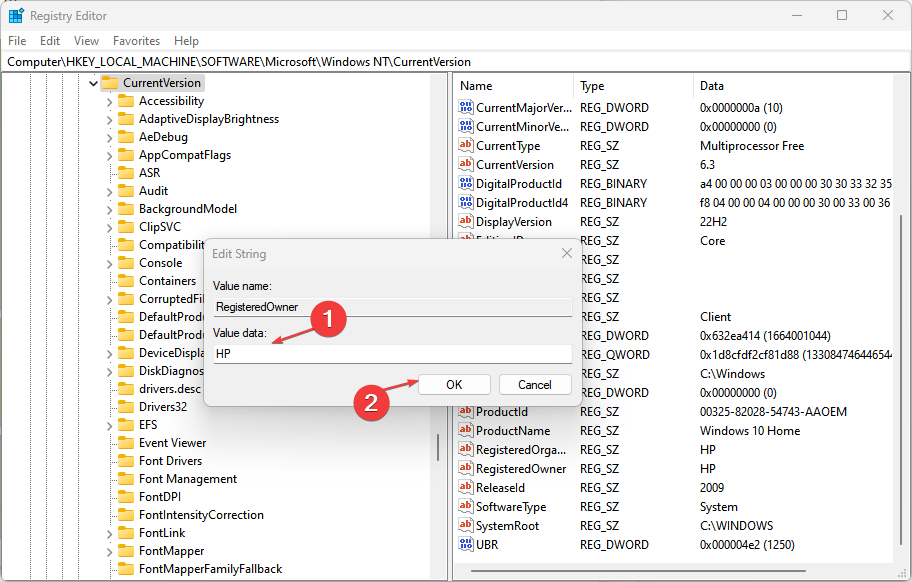
Task: Expand the FontLink key
Action: [109, 534]
